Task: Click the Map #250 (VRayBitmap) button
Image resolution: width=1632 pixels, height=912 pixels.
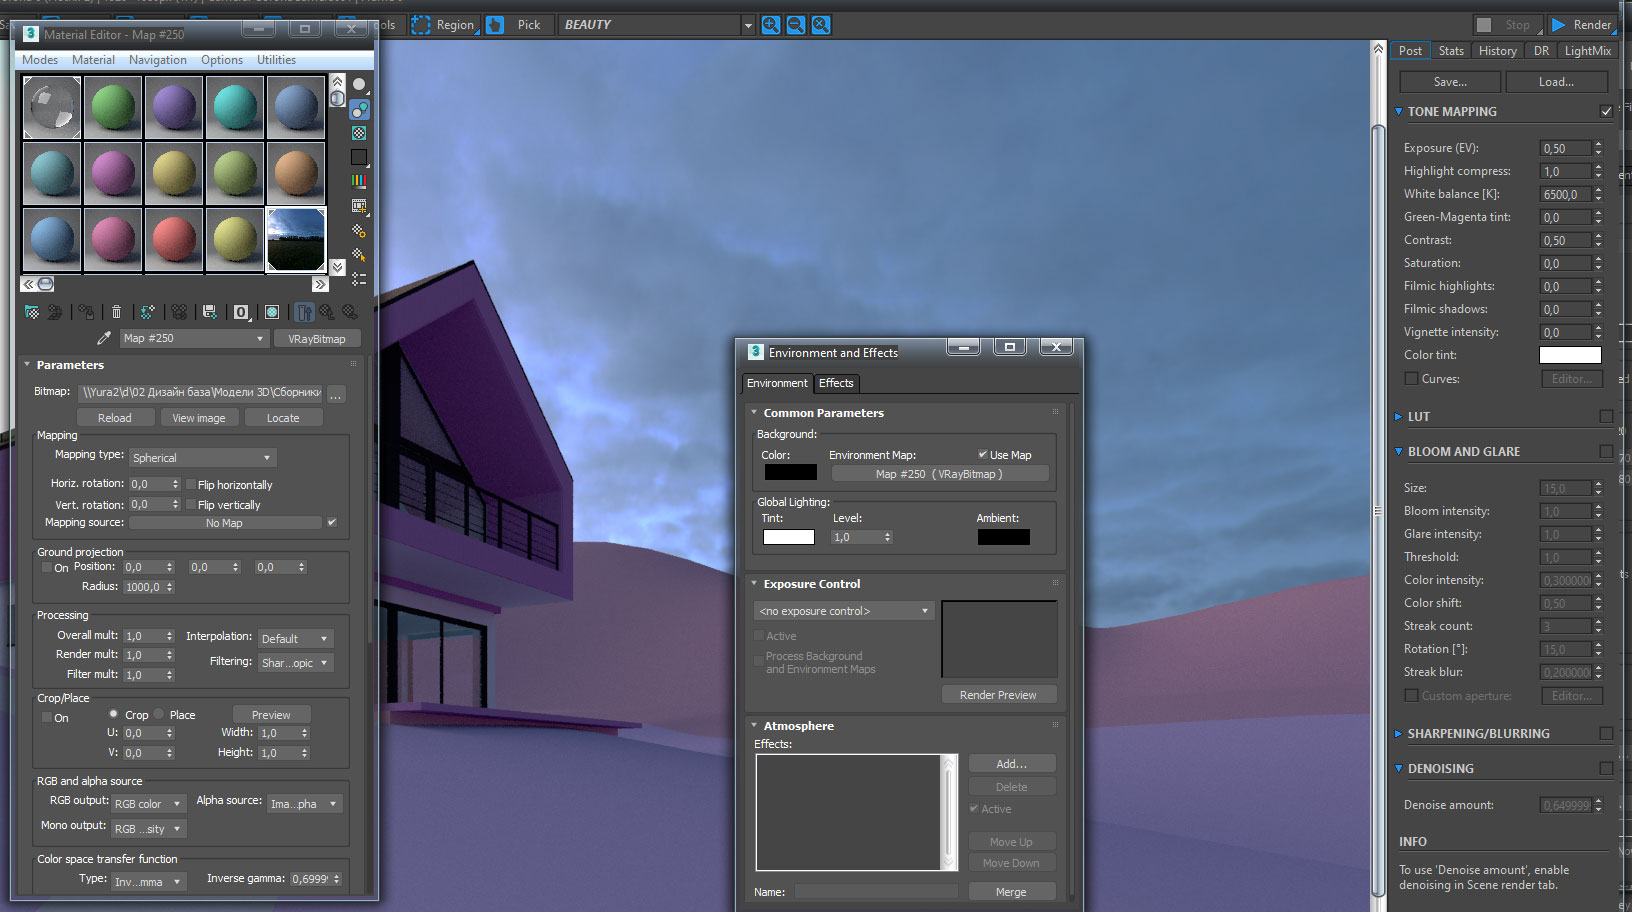Action: pos(939,474)
